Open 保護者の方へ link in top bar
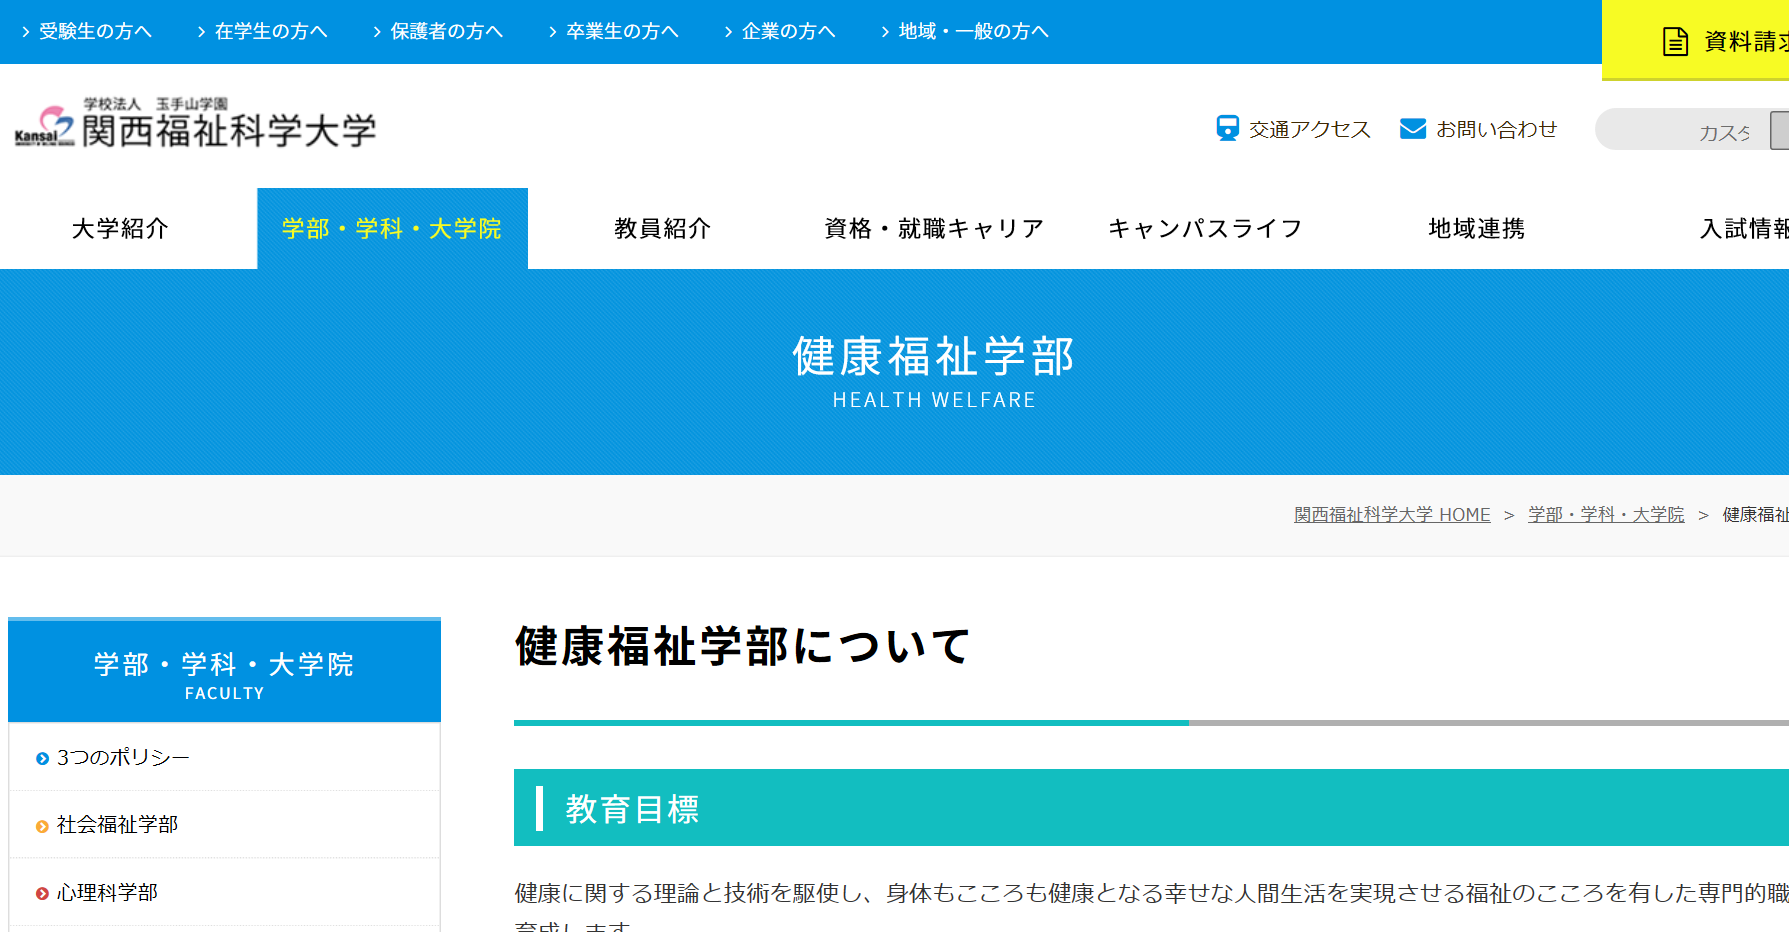 [447, 32]
